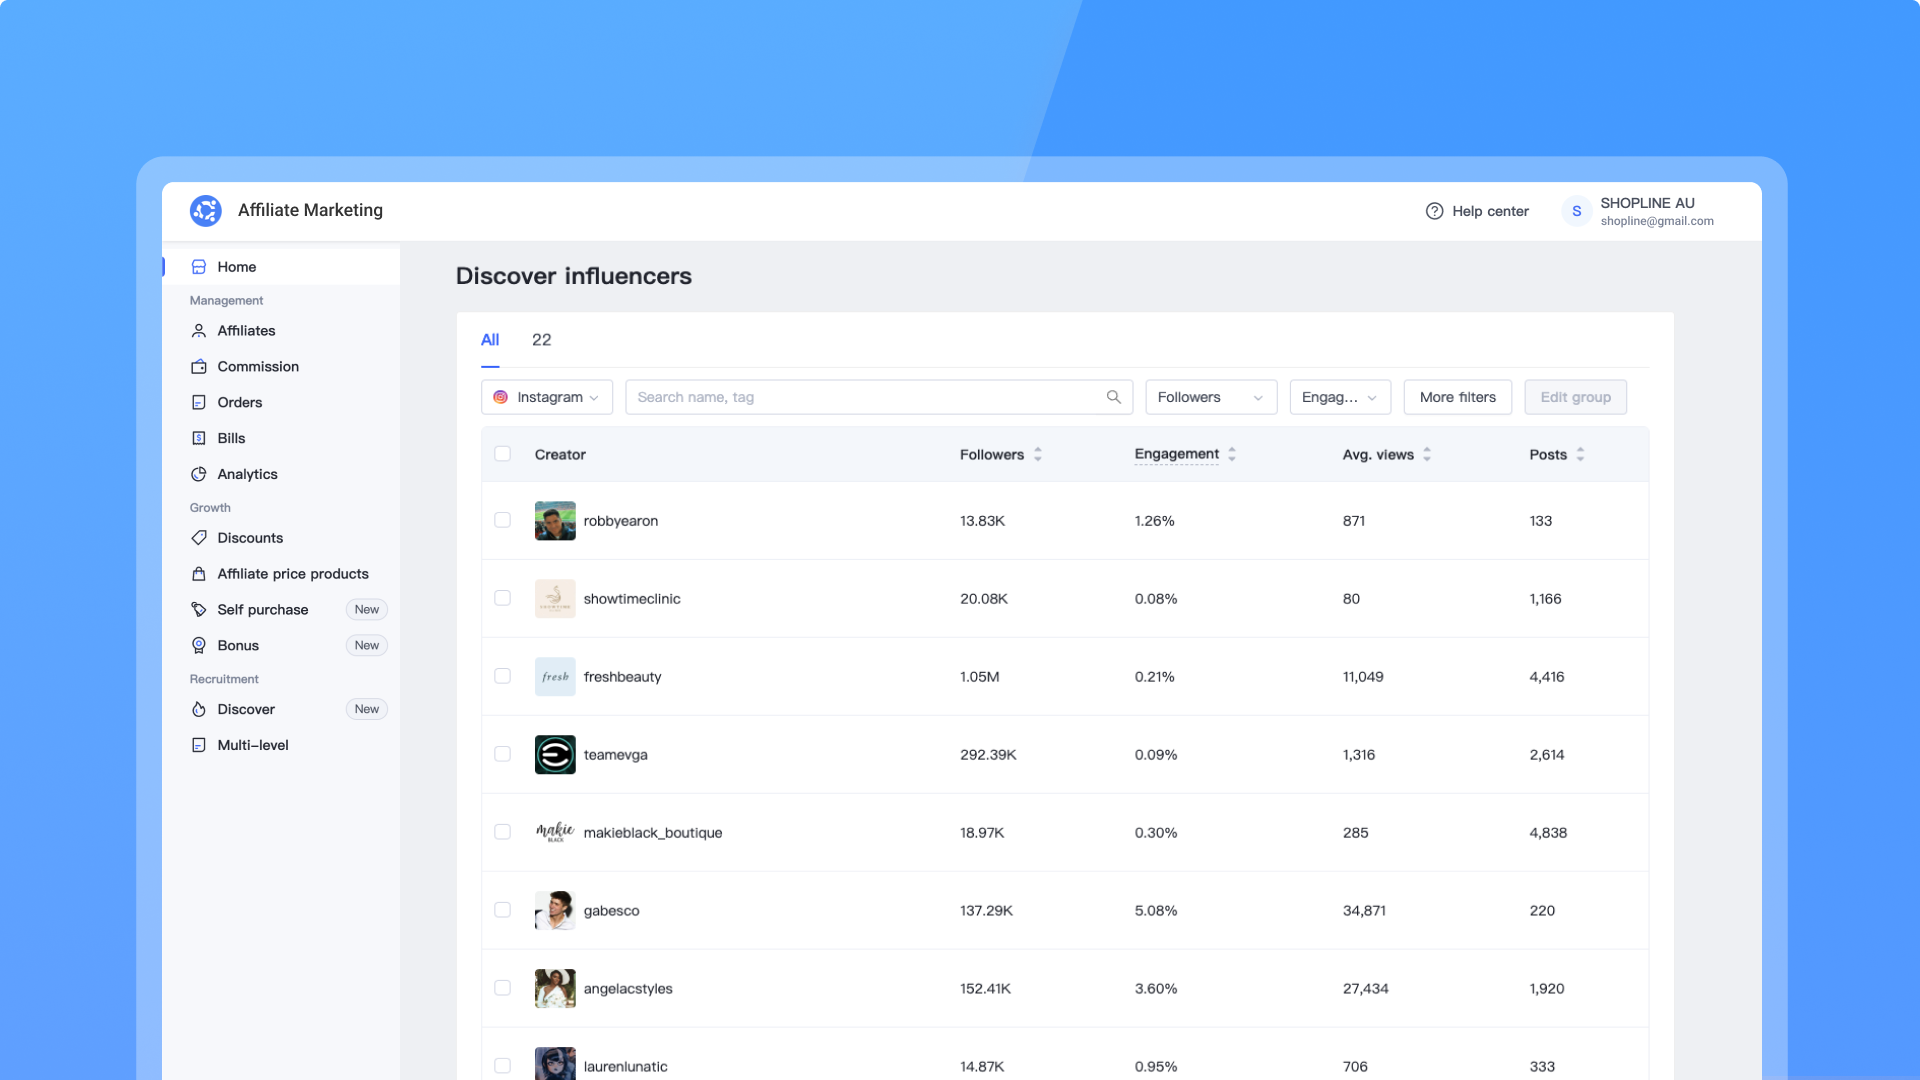Expand the Followers filter dropdown
Screen dimensions: 1920x1080
tap(1210, 397)
